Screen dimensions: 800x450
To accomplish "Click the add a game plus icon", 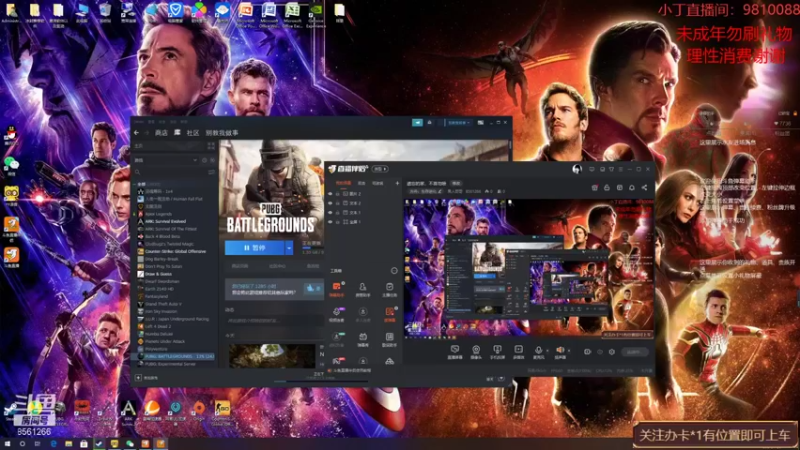I will pyautogui.click(x=138, y=378).
